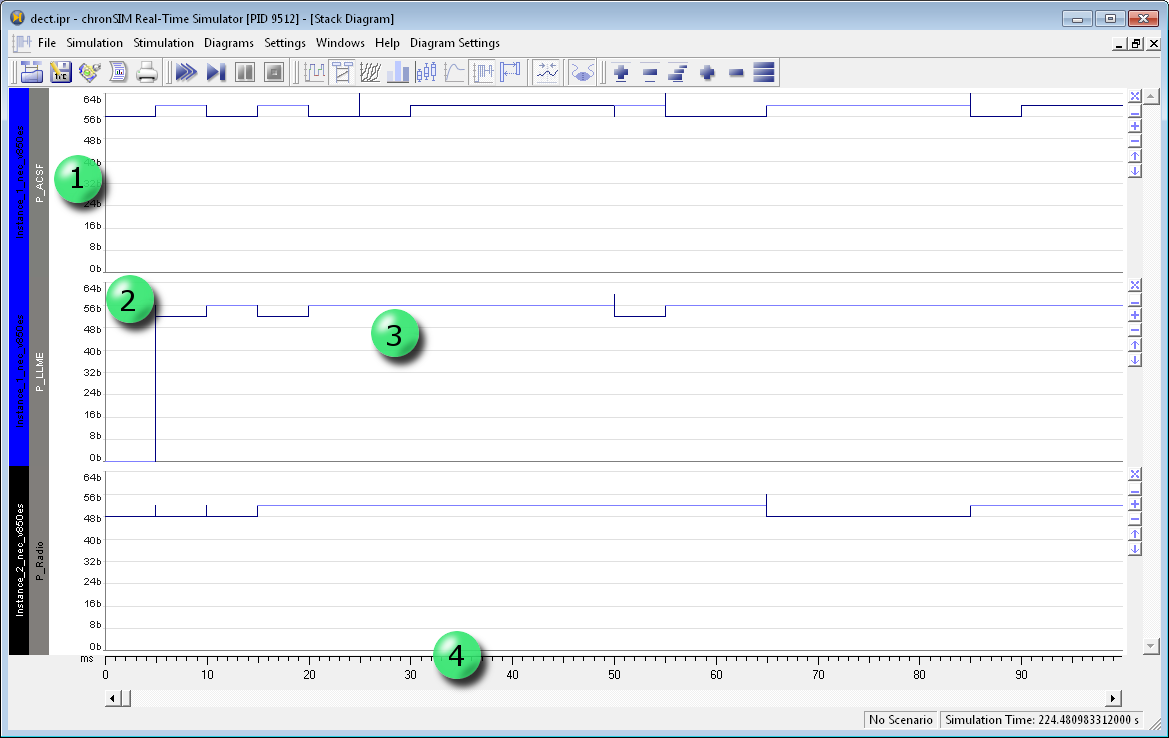Viewport: 1169px width, 738px height.
Task: Click the zigzag line with arrows icon
Action: (x=547, y=72)
